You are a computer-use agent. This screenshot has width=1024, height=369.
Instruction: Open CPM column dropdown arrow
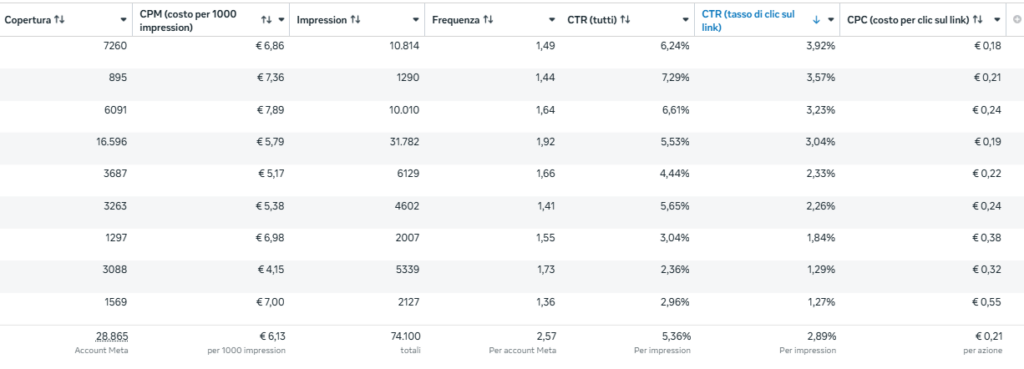click(x=281, y=20)
